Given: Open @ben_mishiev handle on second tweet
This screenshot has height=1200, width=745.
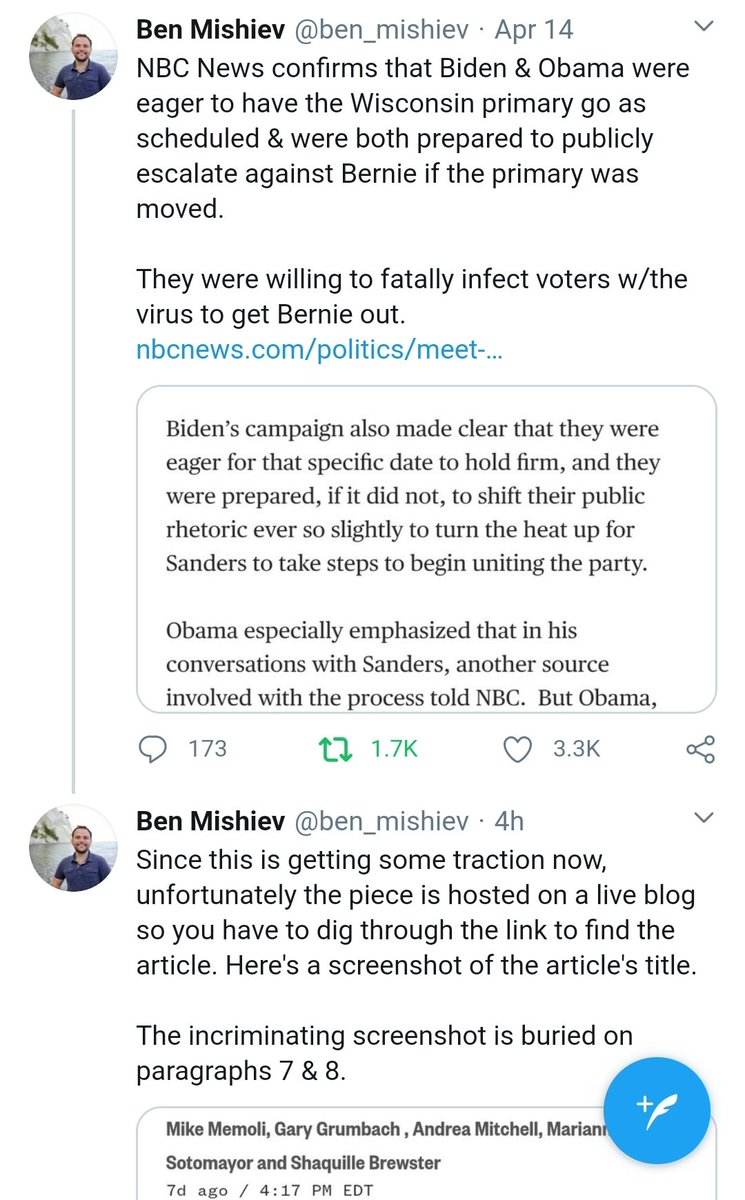Looking at the screenshot, I should point(378,821).
